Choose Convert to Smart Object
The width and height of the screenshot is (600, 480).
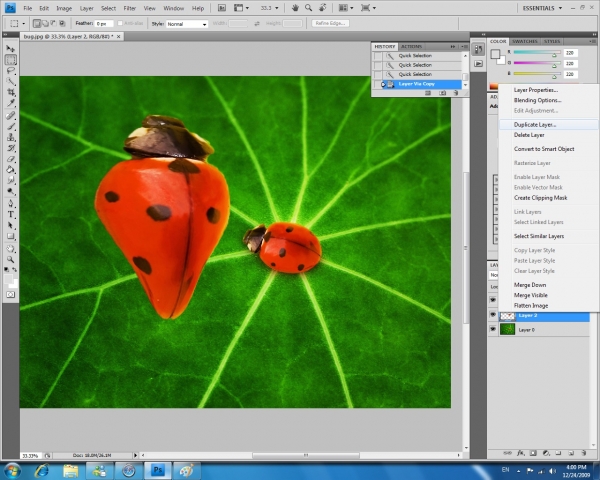tap(548, 149)
